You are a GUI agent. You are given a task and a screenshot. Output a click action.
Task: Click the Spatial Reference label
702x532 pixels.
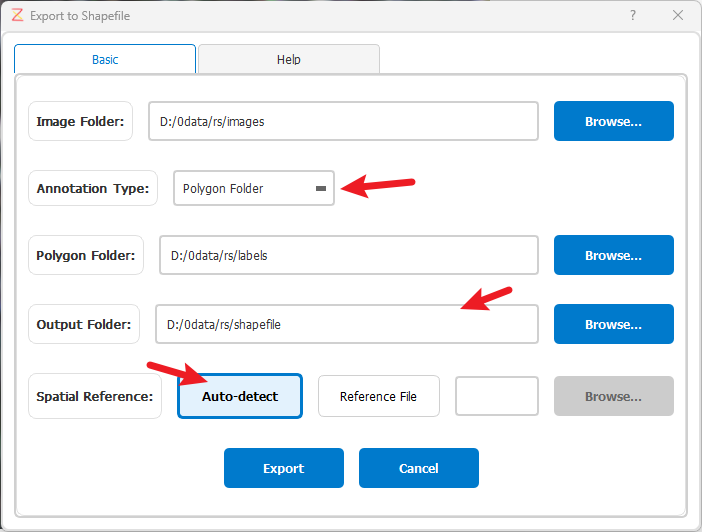pyautogui.click(x=95, y=396)
